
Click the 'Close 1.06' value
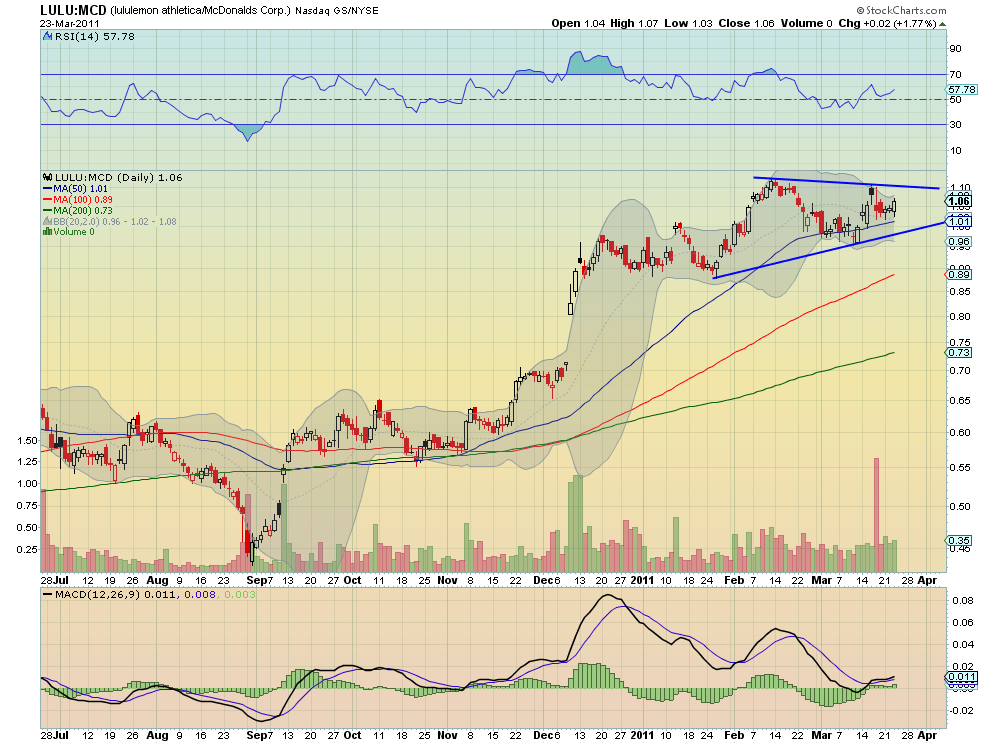746,23
